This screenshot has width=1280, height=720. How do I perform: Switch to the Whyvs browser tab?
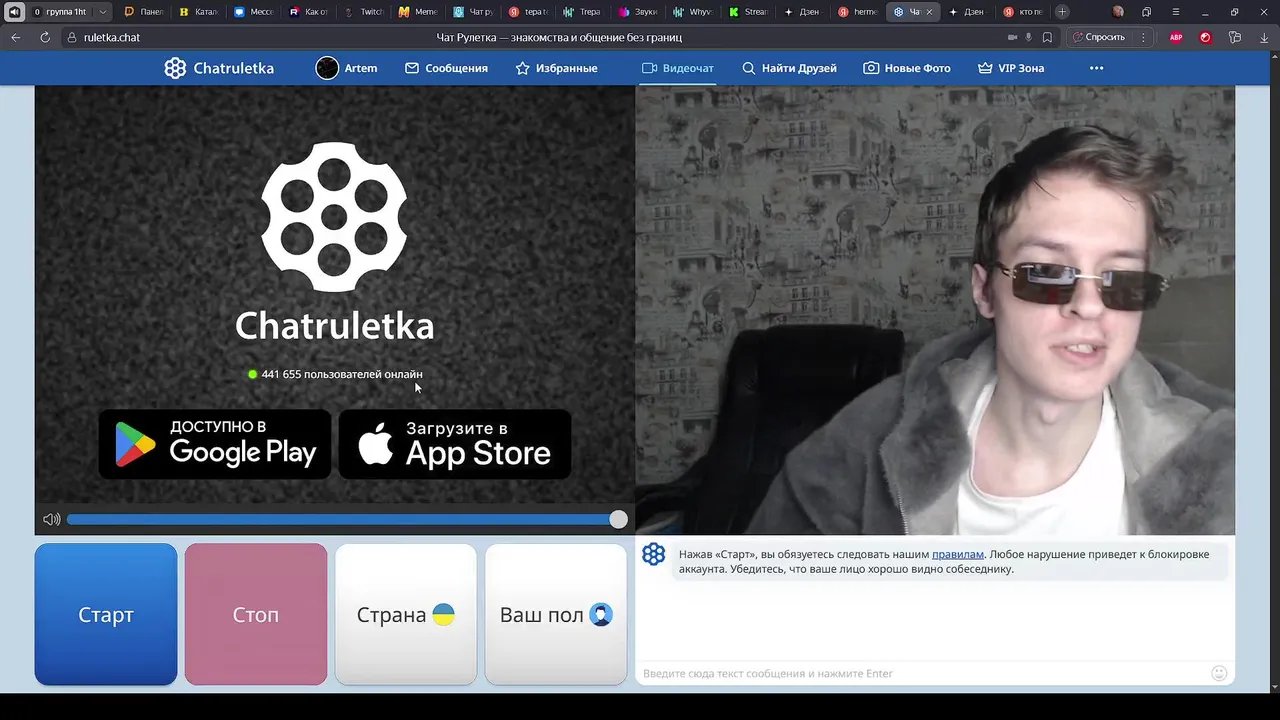[691, 12]
